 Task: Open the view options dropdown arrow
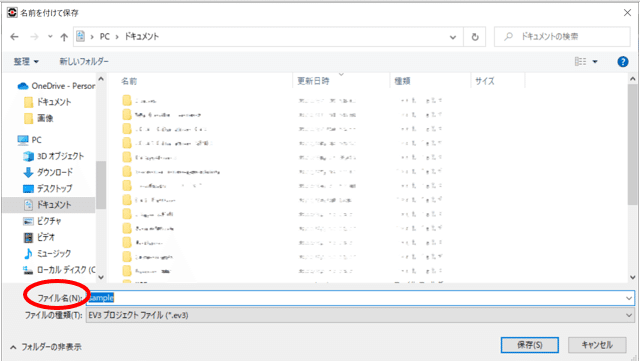tap(595, 62)
